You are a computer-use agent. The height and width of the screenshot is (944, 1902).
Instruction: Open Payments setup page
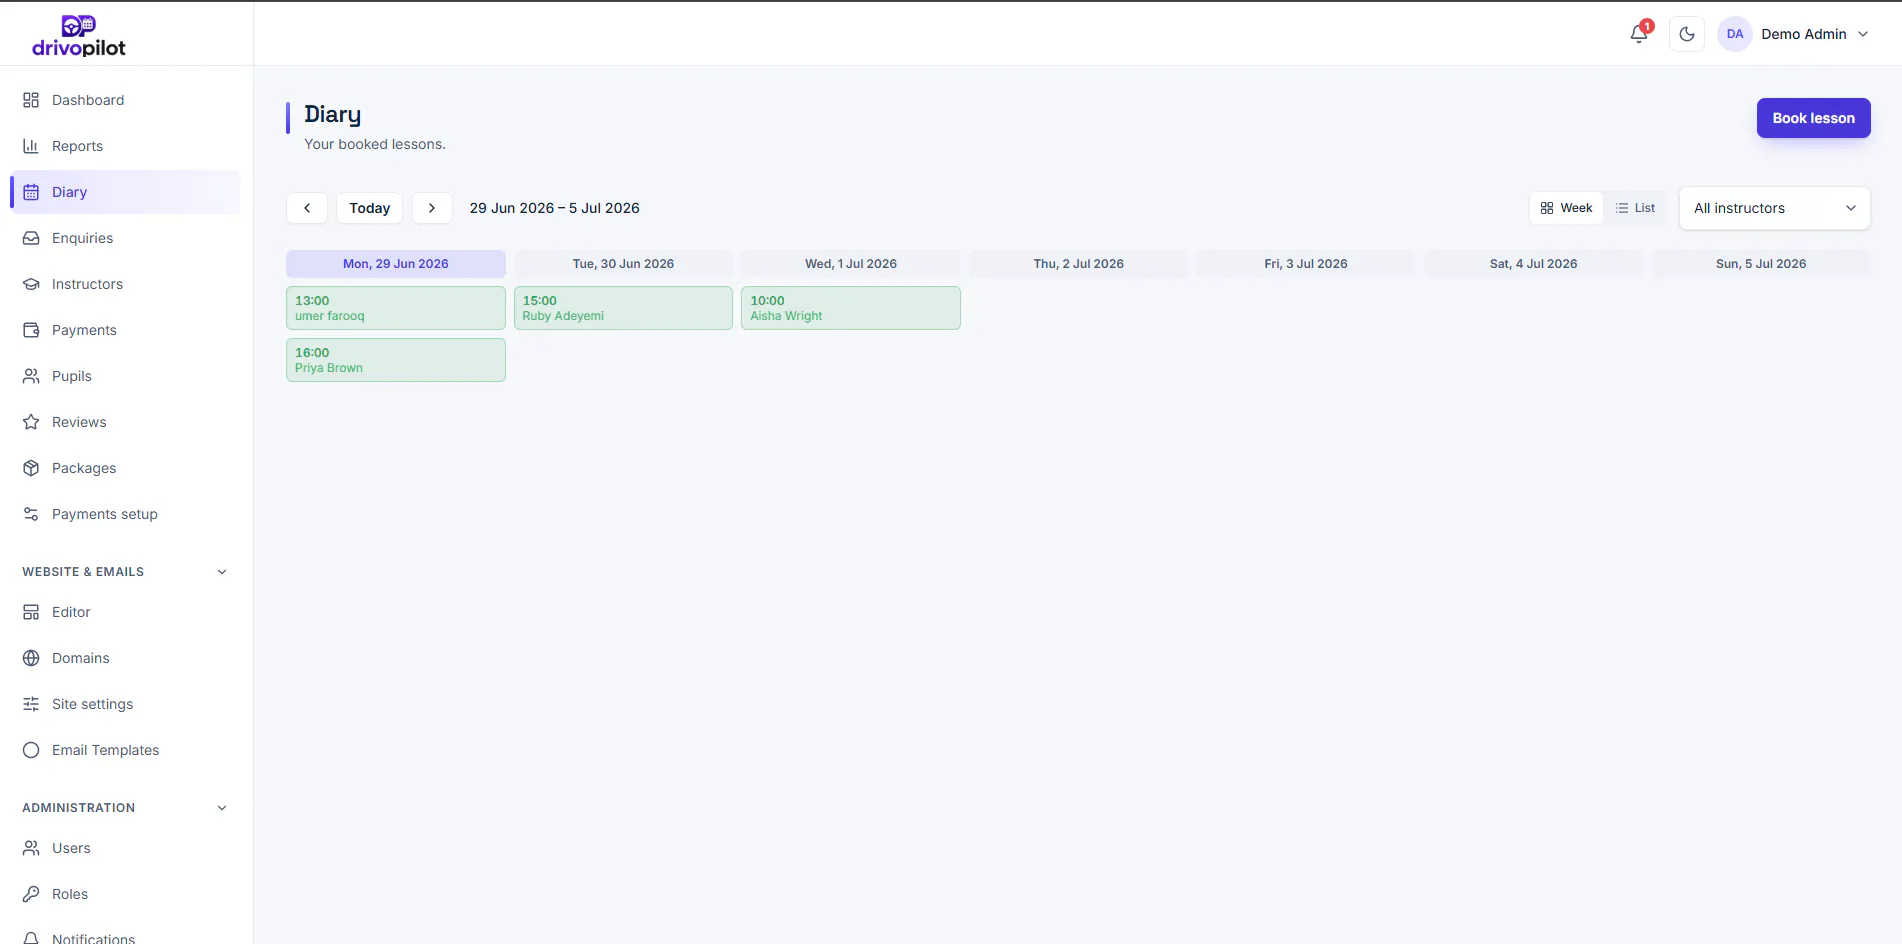[125, 514]
